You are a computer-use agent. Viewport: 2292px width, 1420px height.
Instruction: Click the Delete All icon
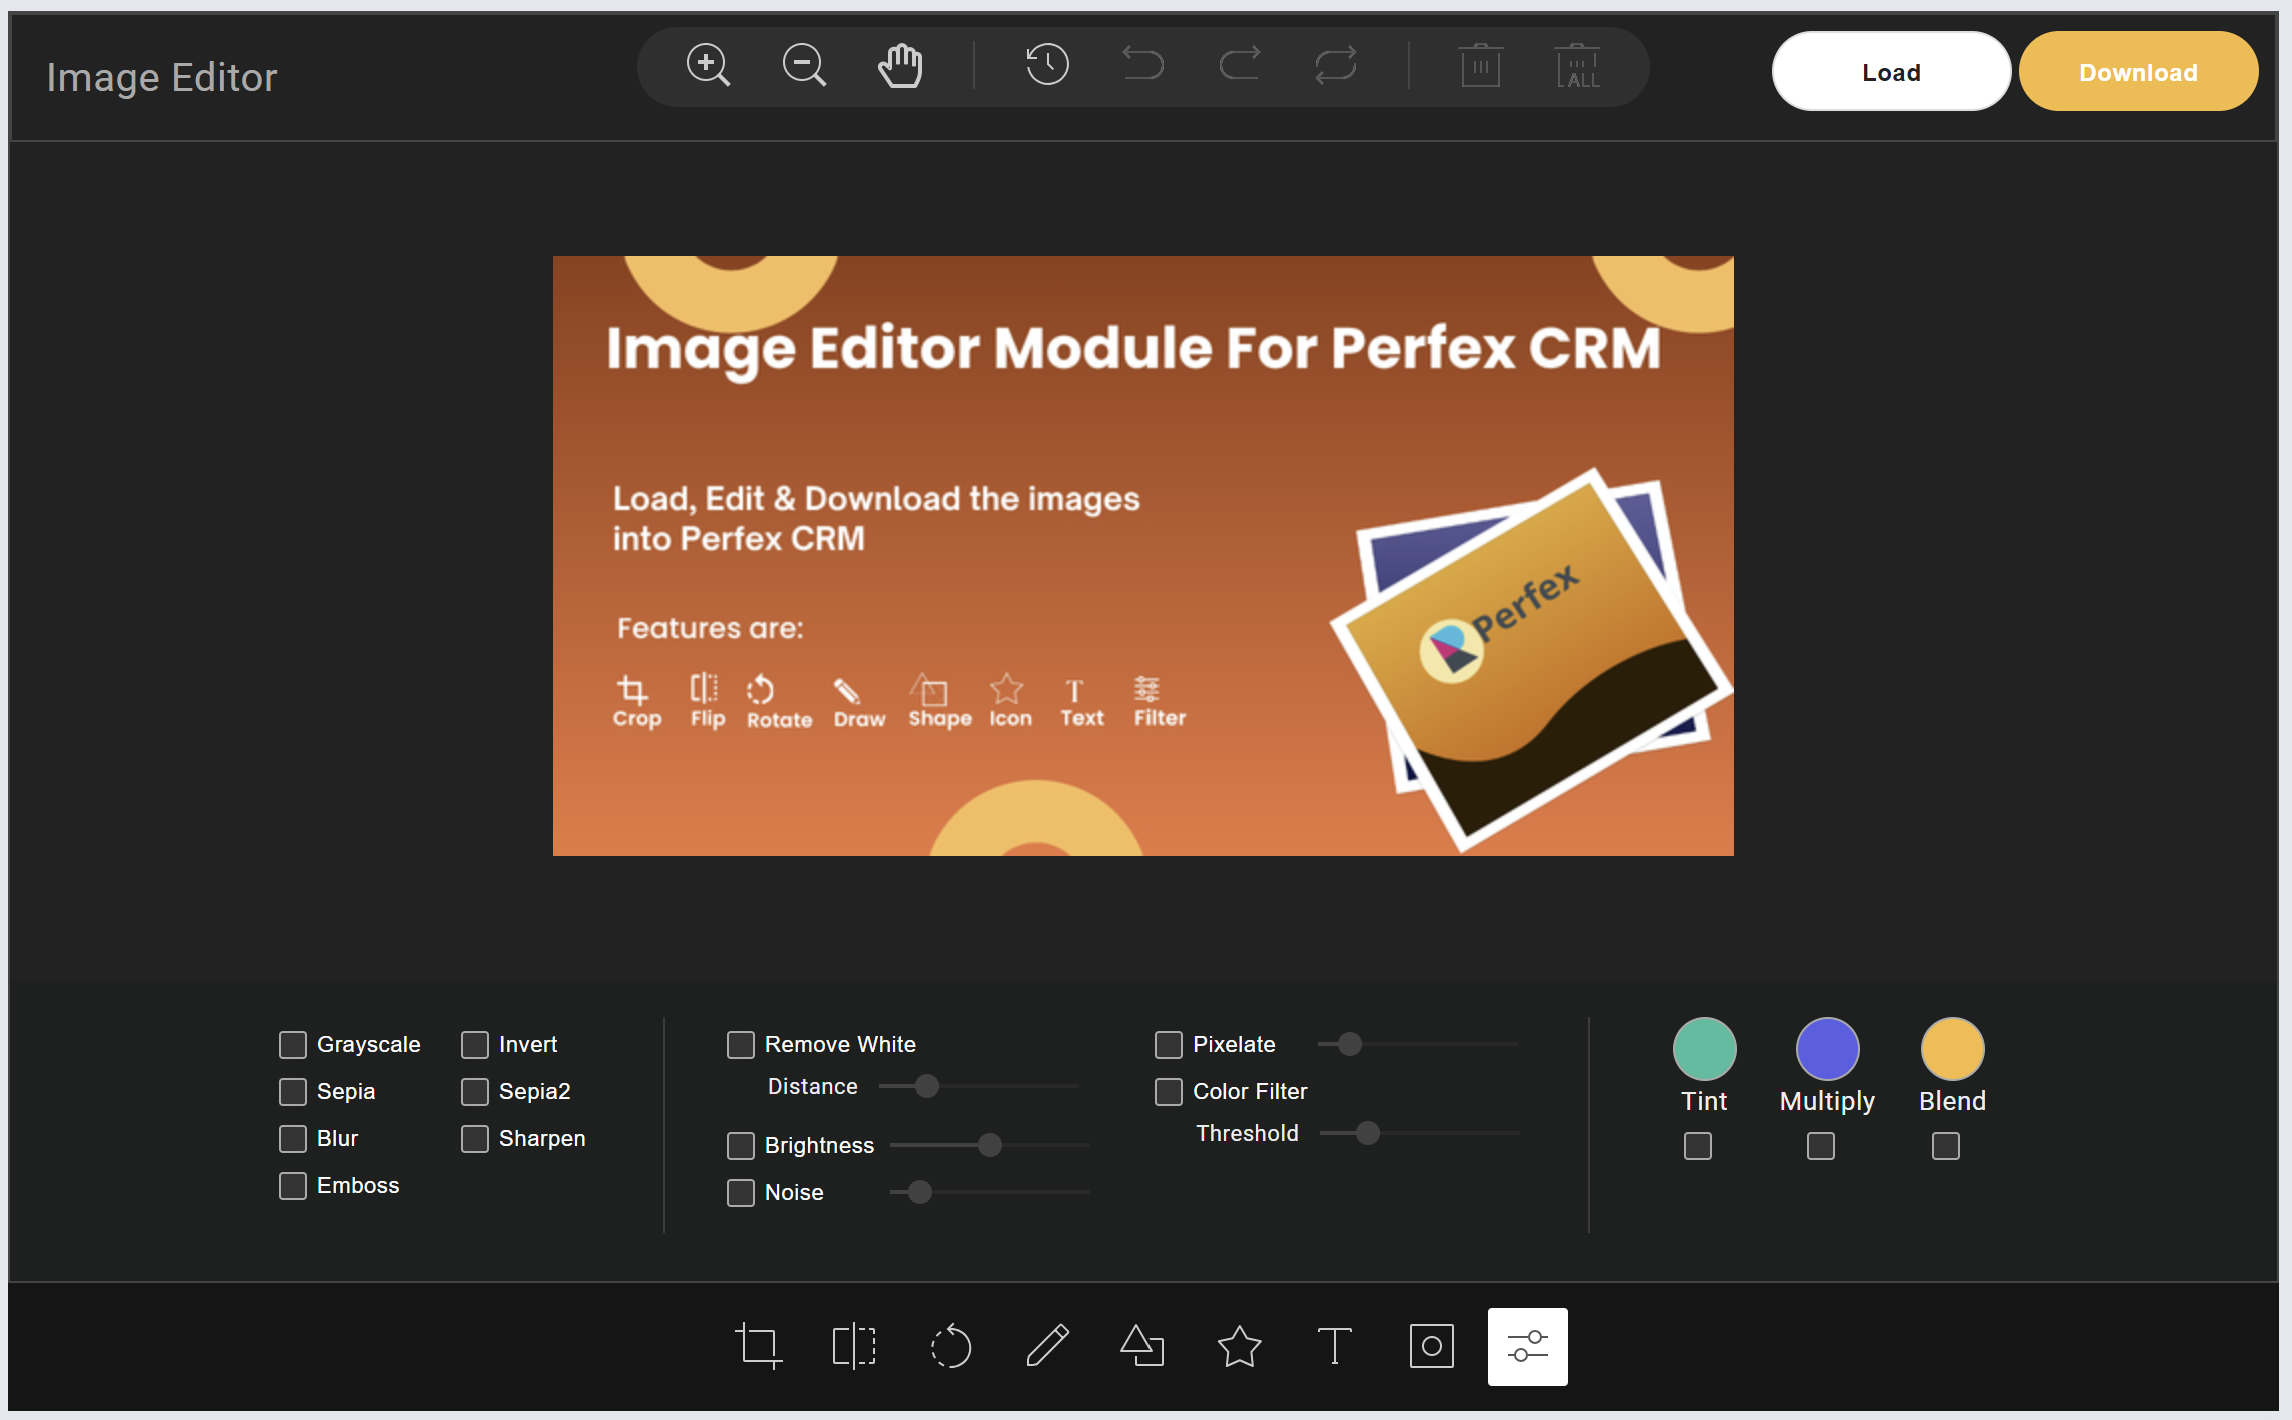(x=1576, y=66)
